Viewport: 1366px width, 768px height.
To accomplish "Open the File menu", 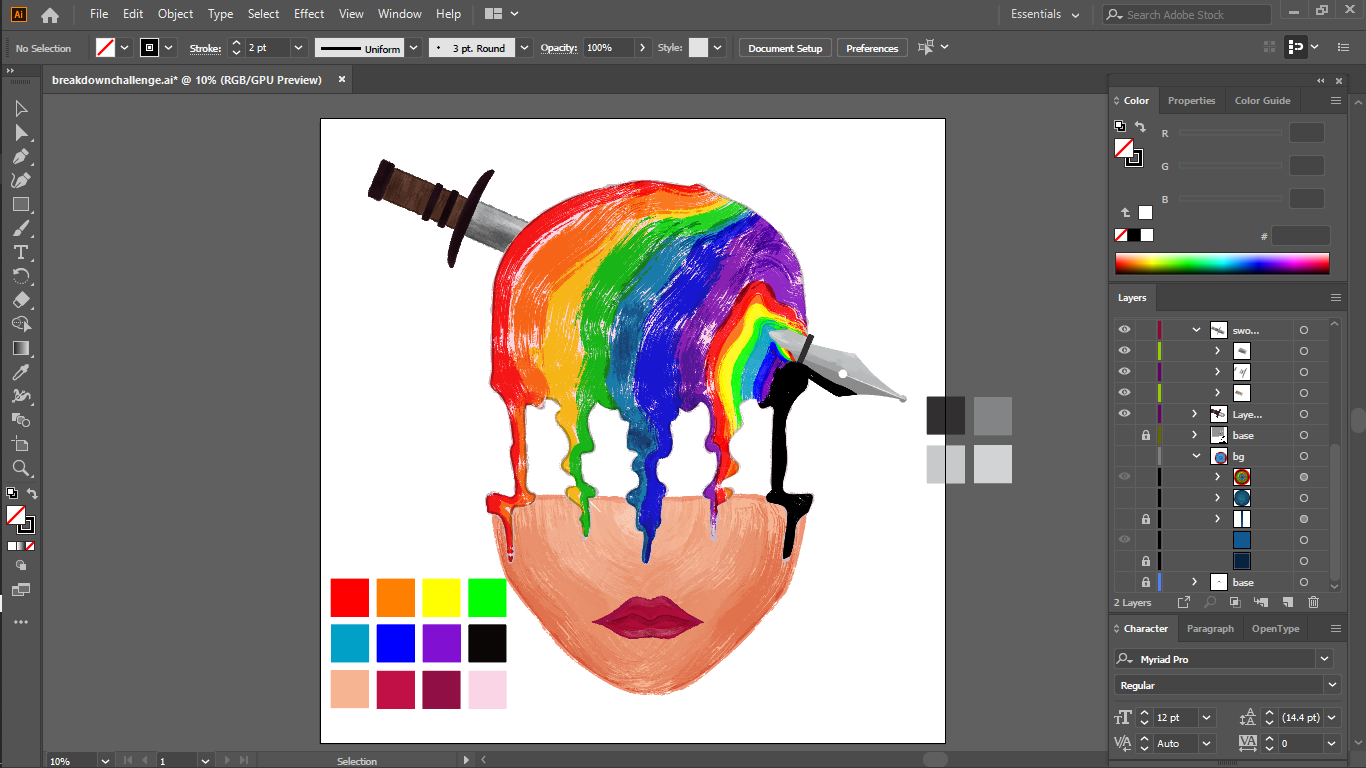I will (x=99, y=14).
